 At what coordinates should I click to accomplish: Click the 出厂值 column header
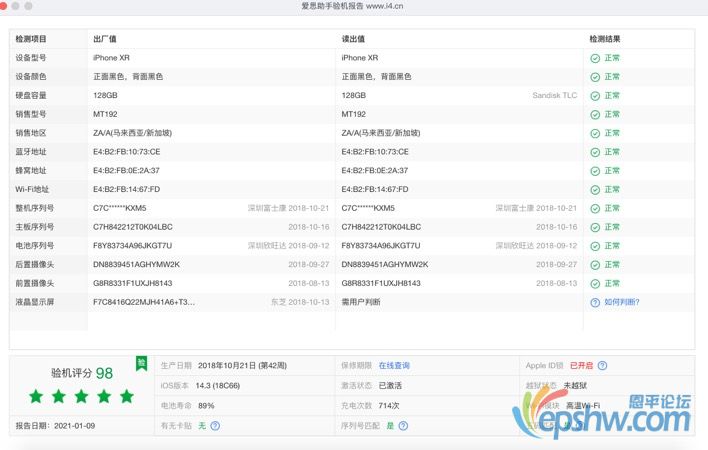(x=105, y=39)
